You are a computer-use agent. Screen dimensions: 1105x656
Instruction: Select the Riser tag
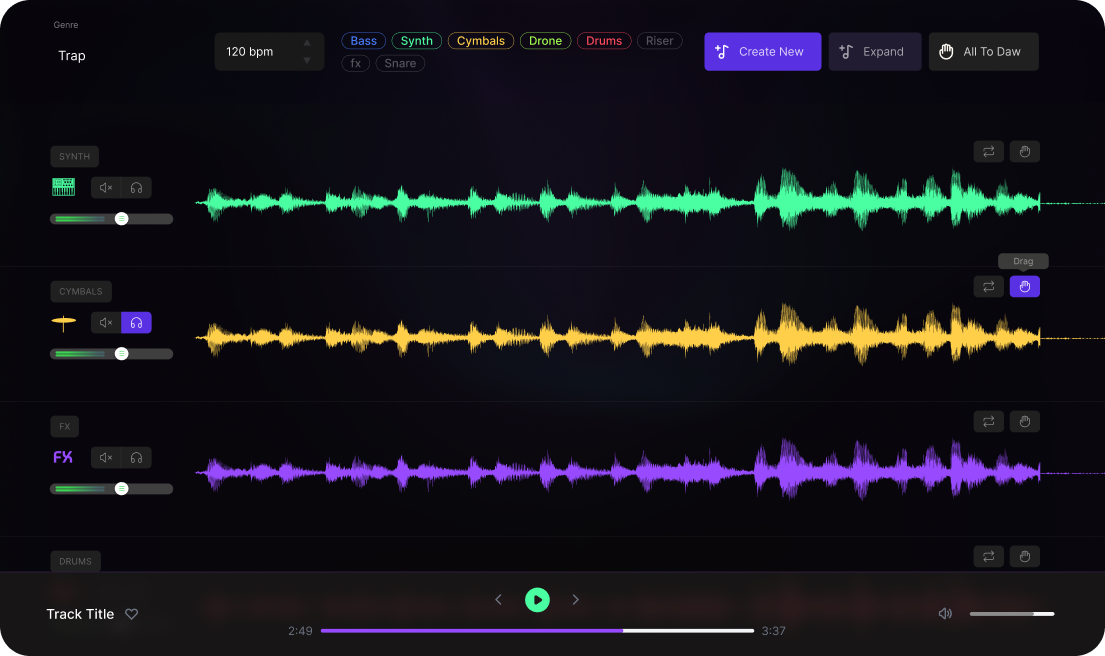tap(660, 41)
